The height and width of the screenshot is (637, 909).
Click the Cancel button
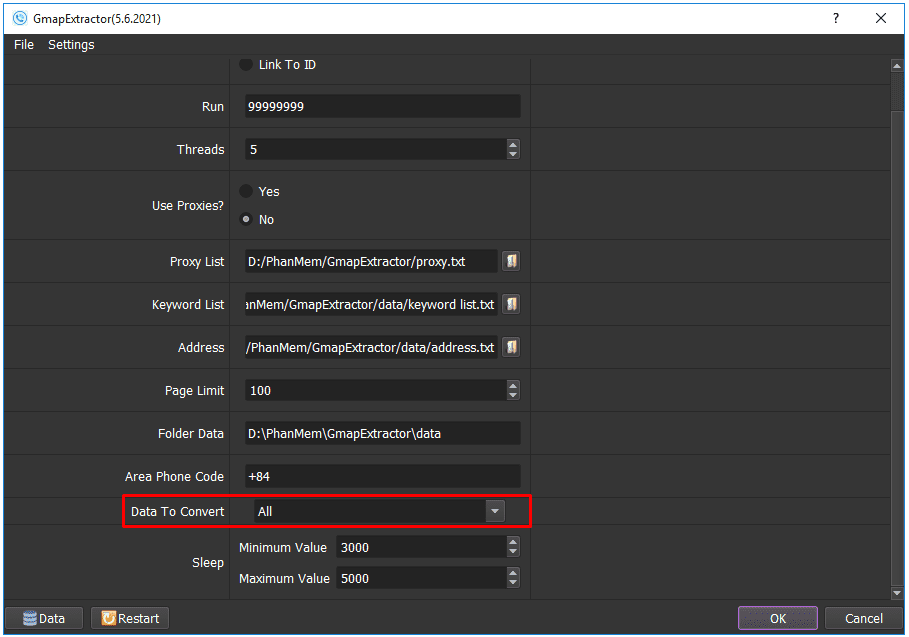[863, 618]
